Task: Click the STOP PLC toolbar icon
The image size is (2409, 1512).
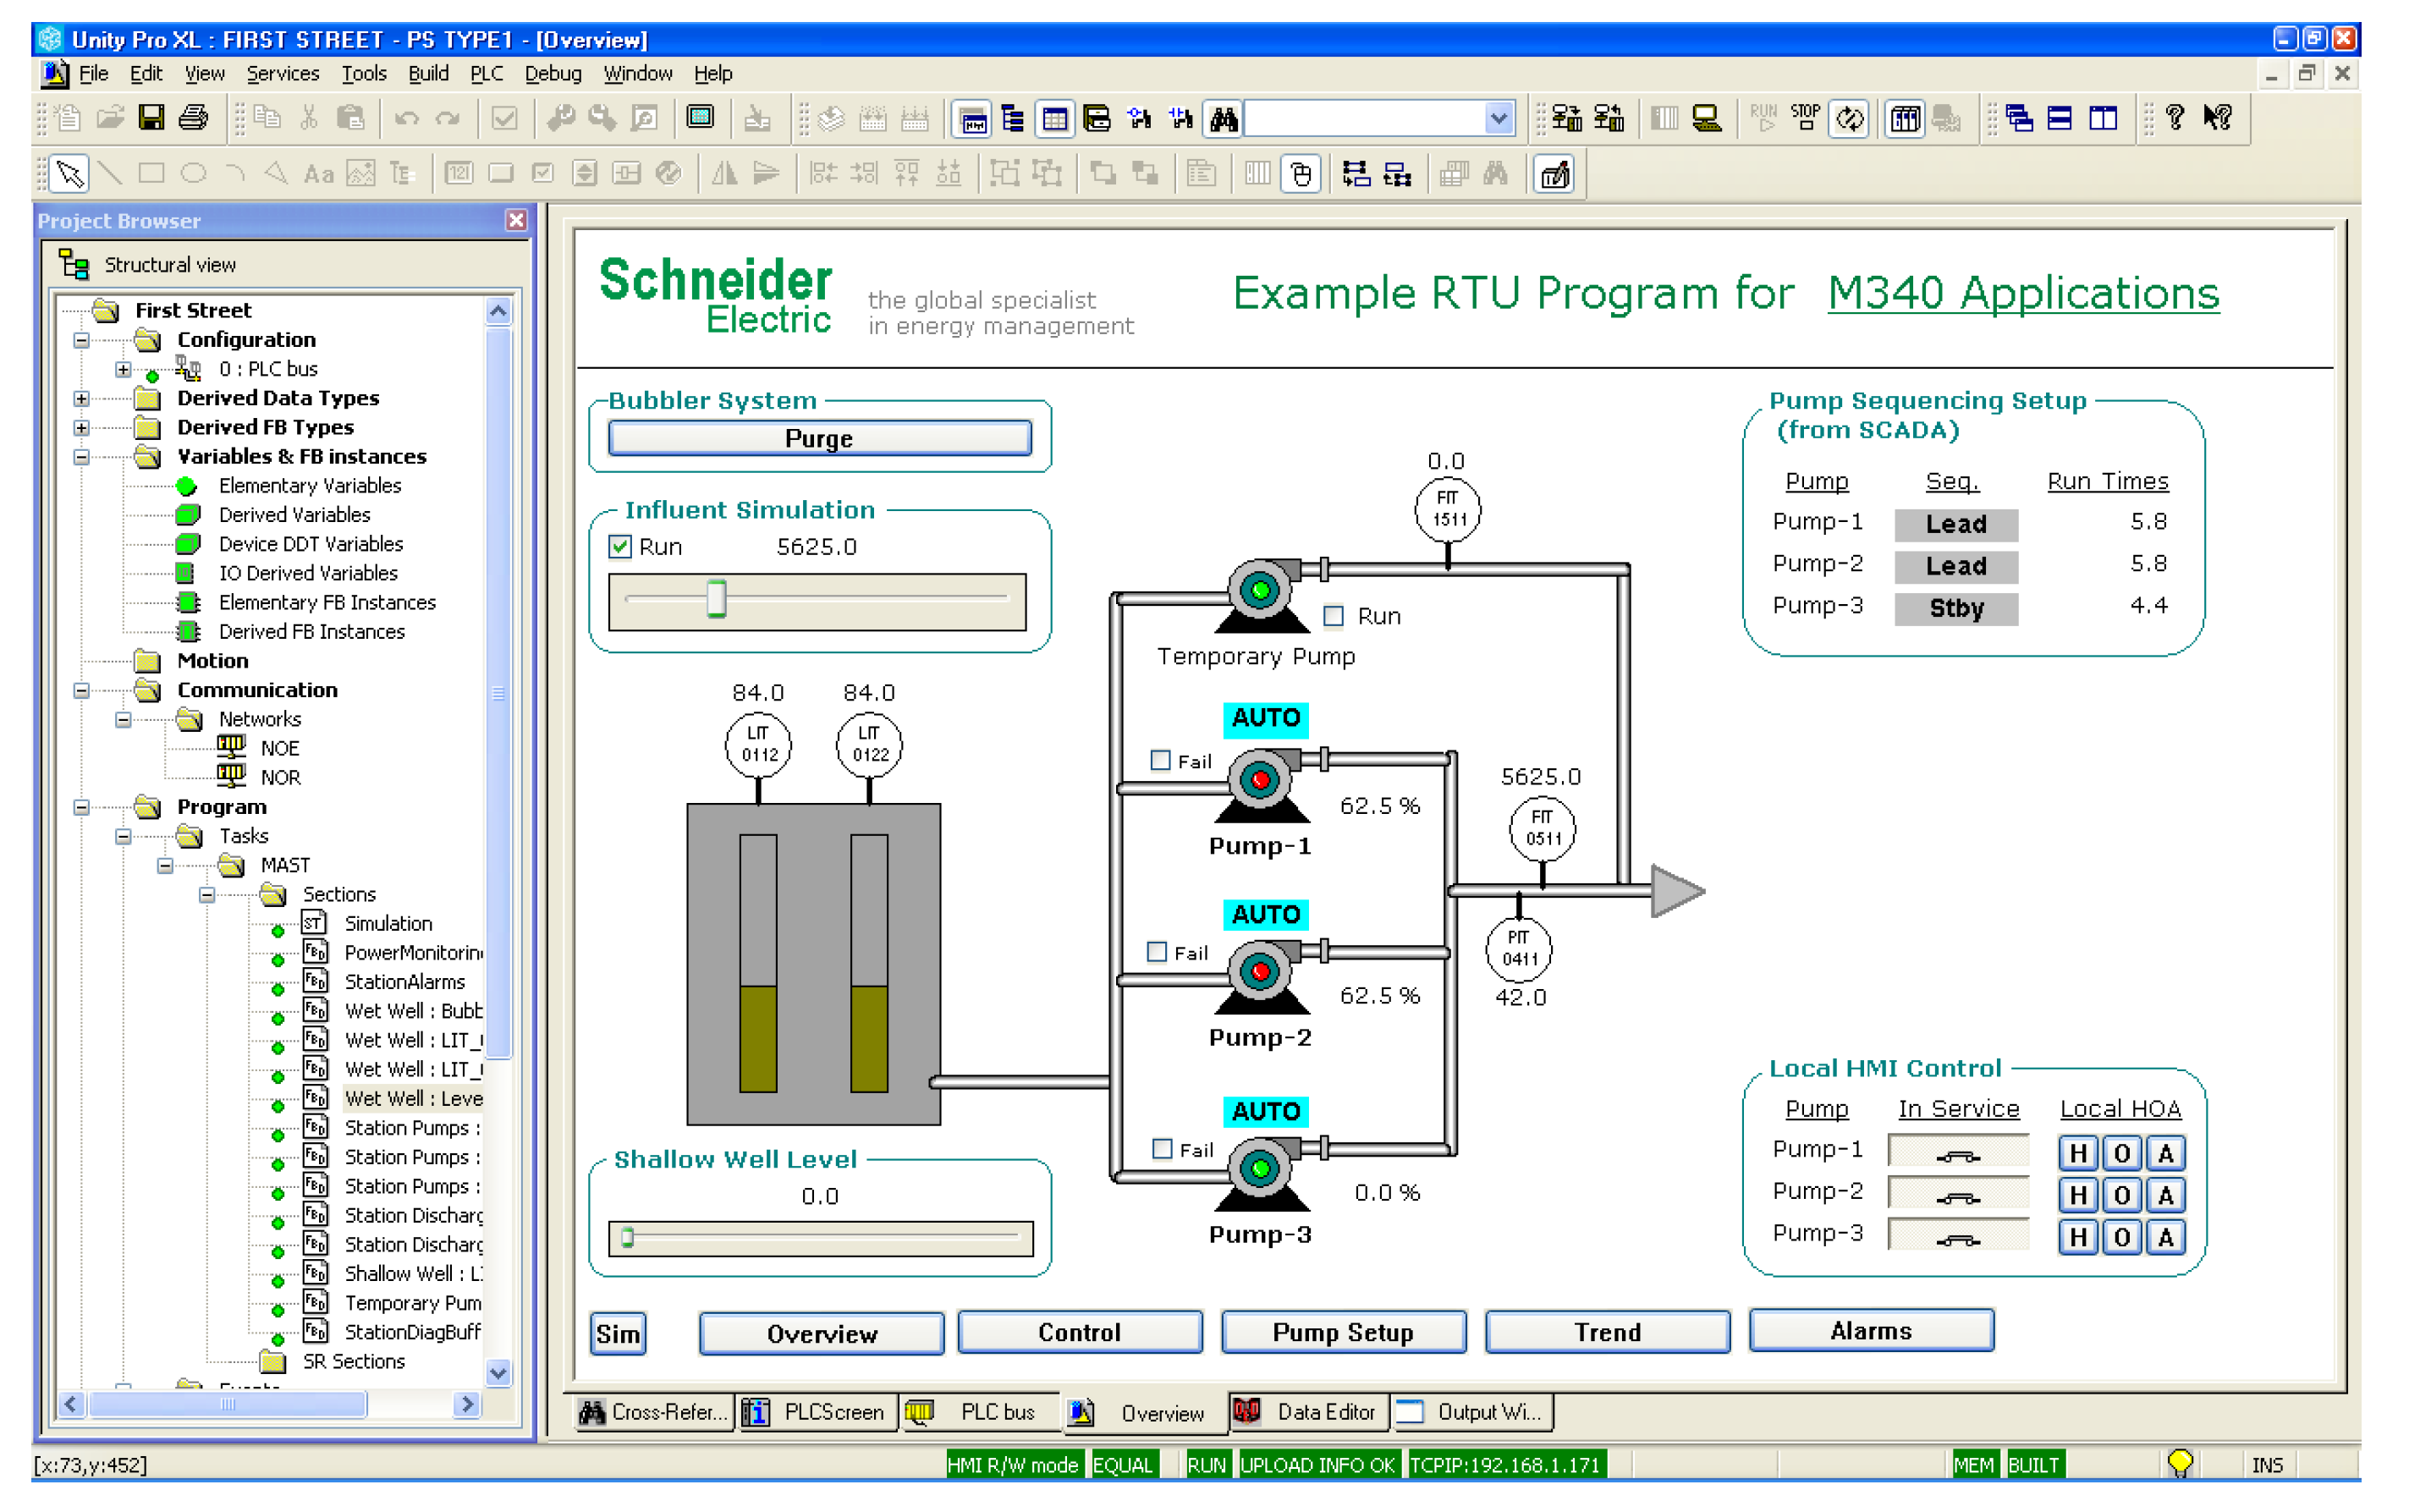Action: pyautogui.click(x=1804, y=118)
